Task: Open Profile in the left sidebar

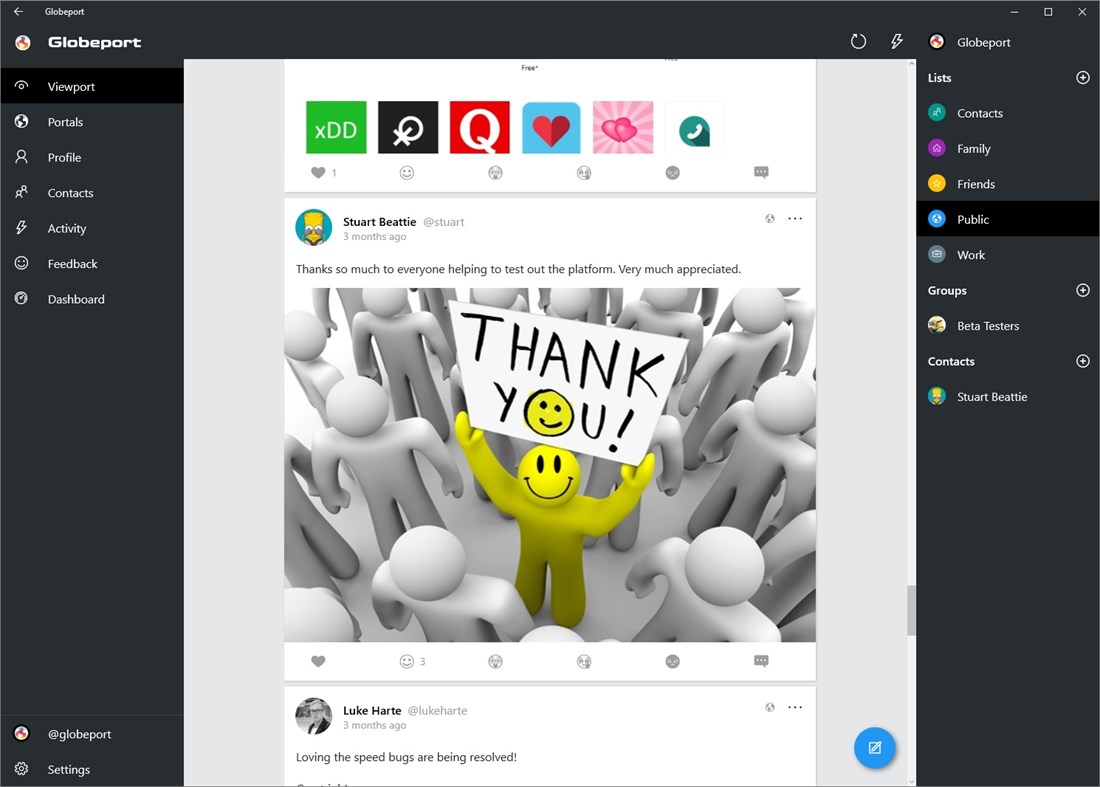Action: [x=92, y=157]
